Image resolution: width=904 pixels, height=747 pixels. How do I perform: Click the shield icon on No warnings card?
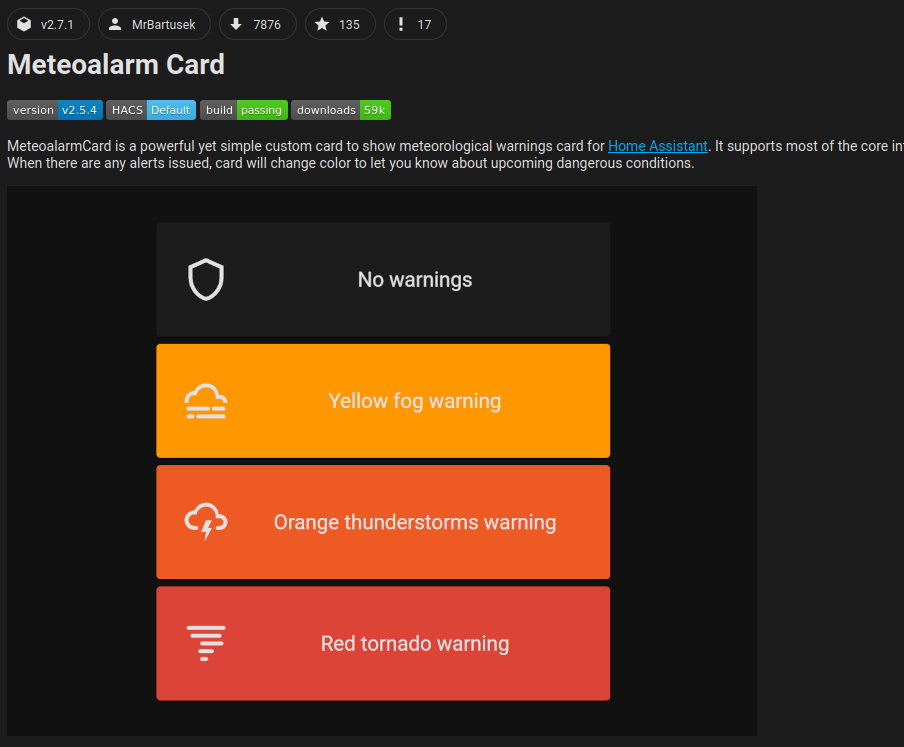pos(206,279)
